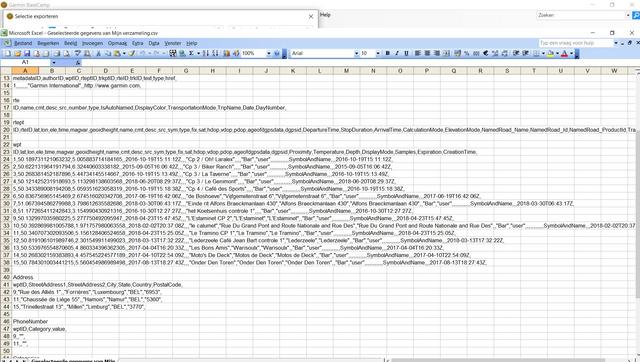Open the Bestand menu
This screenshot has height=362, width=640.
(x=23, y=43)
